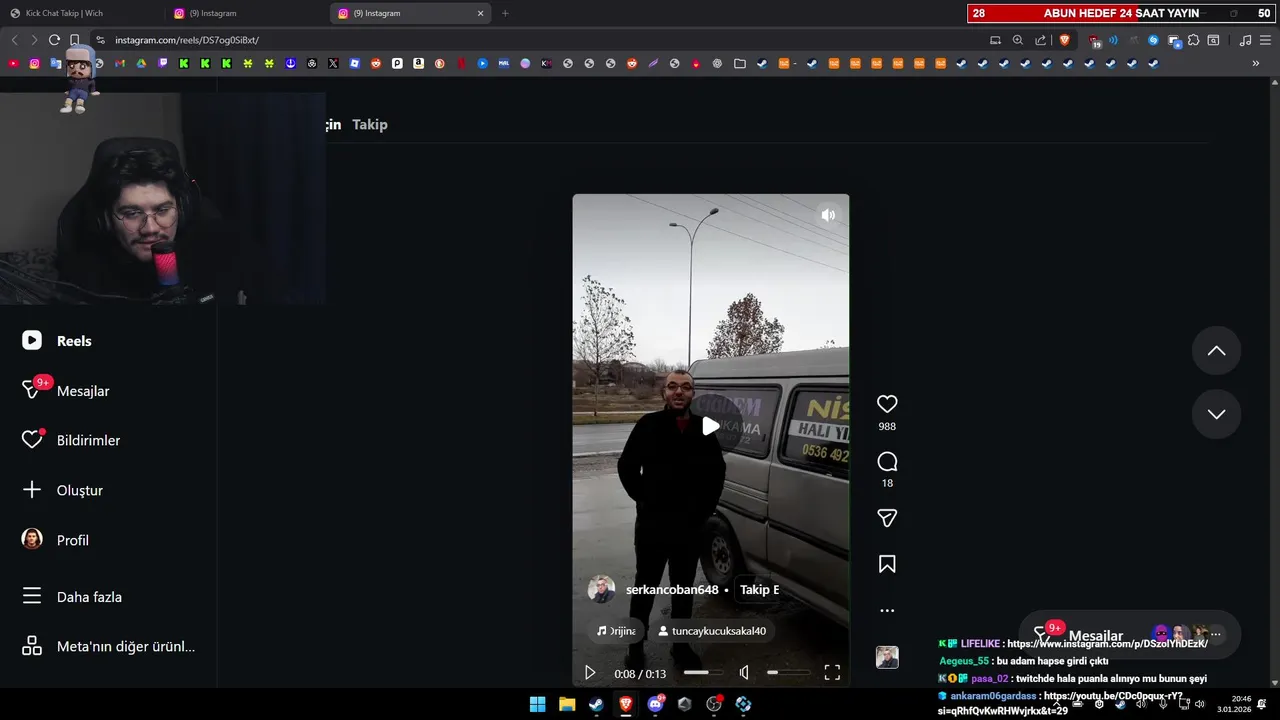Click Brave Shields lion icon
Image resolution: width=1280 pixels, height=720 pixels.
tap(1065, 40)
